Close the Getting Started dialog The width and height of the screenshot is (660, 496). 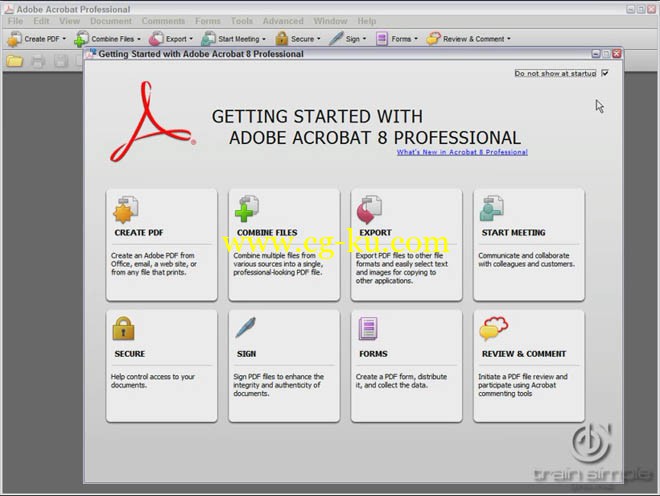pyautogui.click(x=617, y=53)
